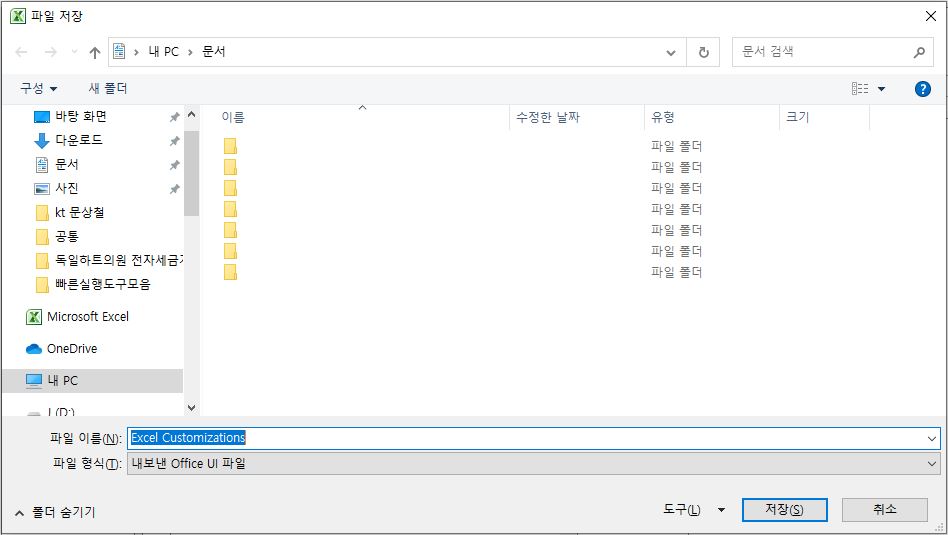
Task: Select OneDrive in the navigation pane
Action: pyautogui.click(x=71, y=349)
